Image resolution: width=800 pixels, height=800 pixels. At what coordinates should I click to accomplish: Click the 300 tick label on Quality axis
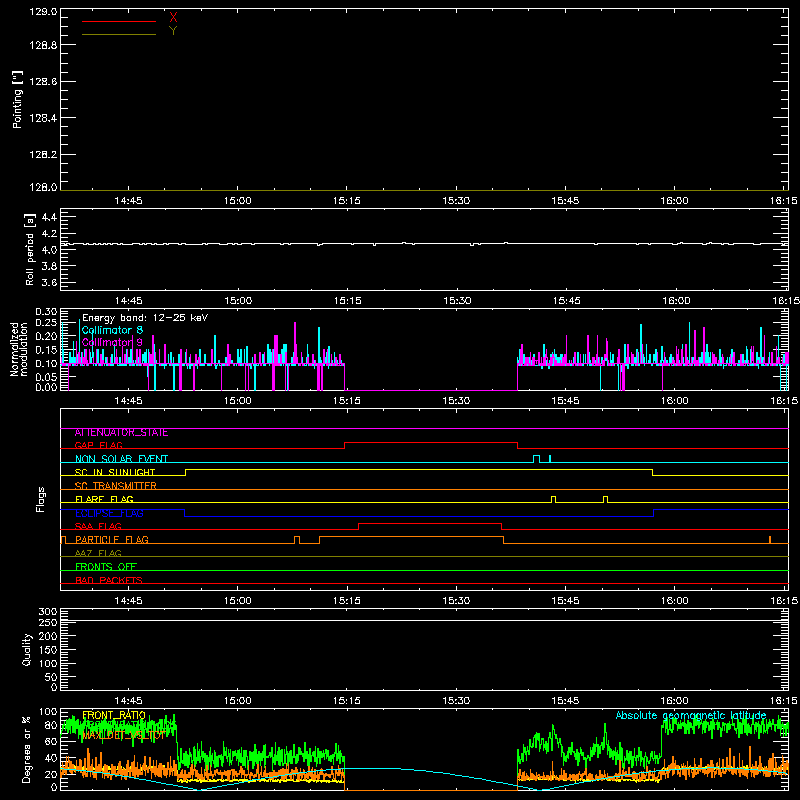pyautogui.click(x=48, y=612)
